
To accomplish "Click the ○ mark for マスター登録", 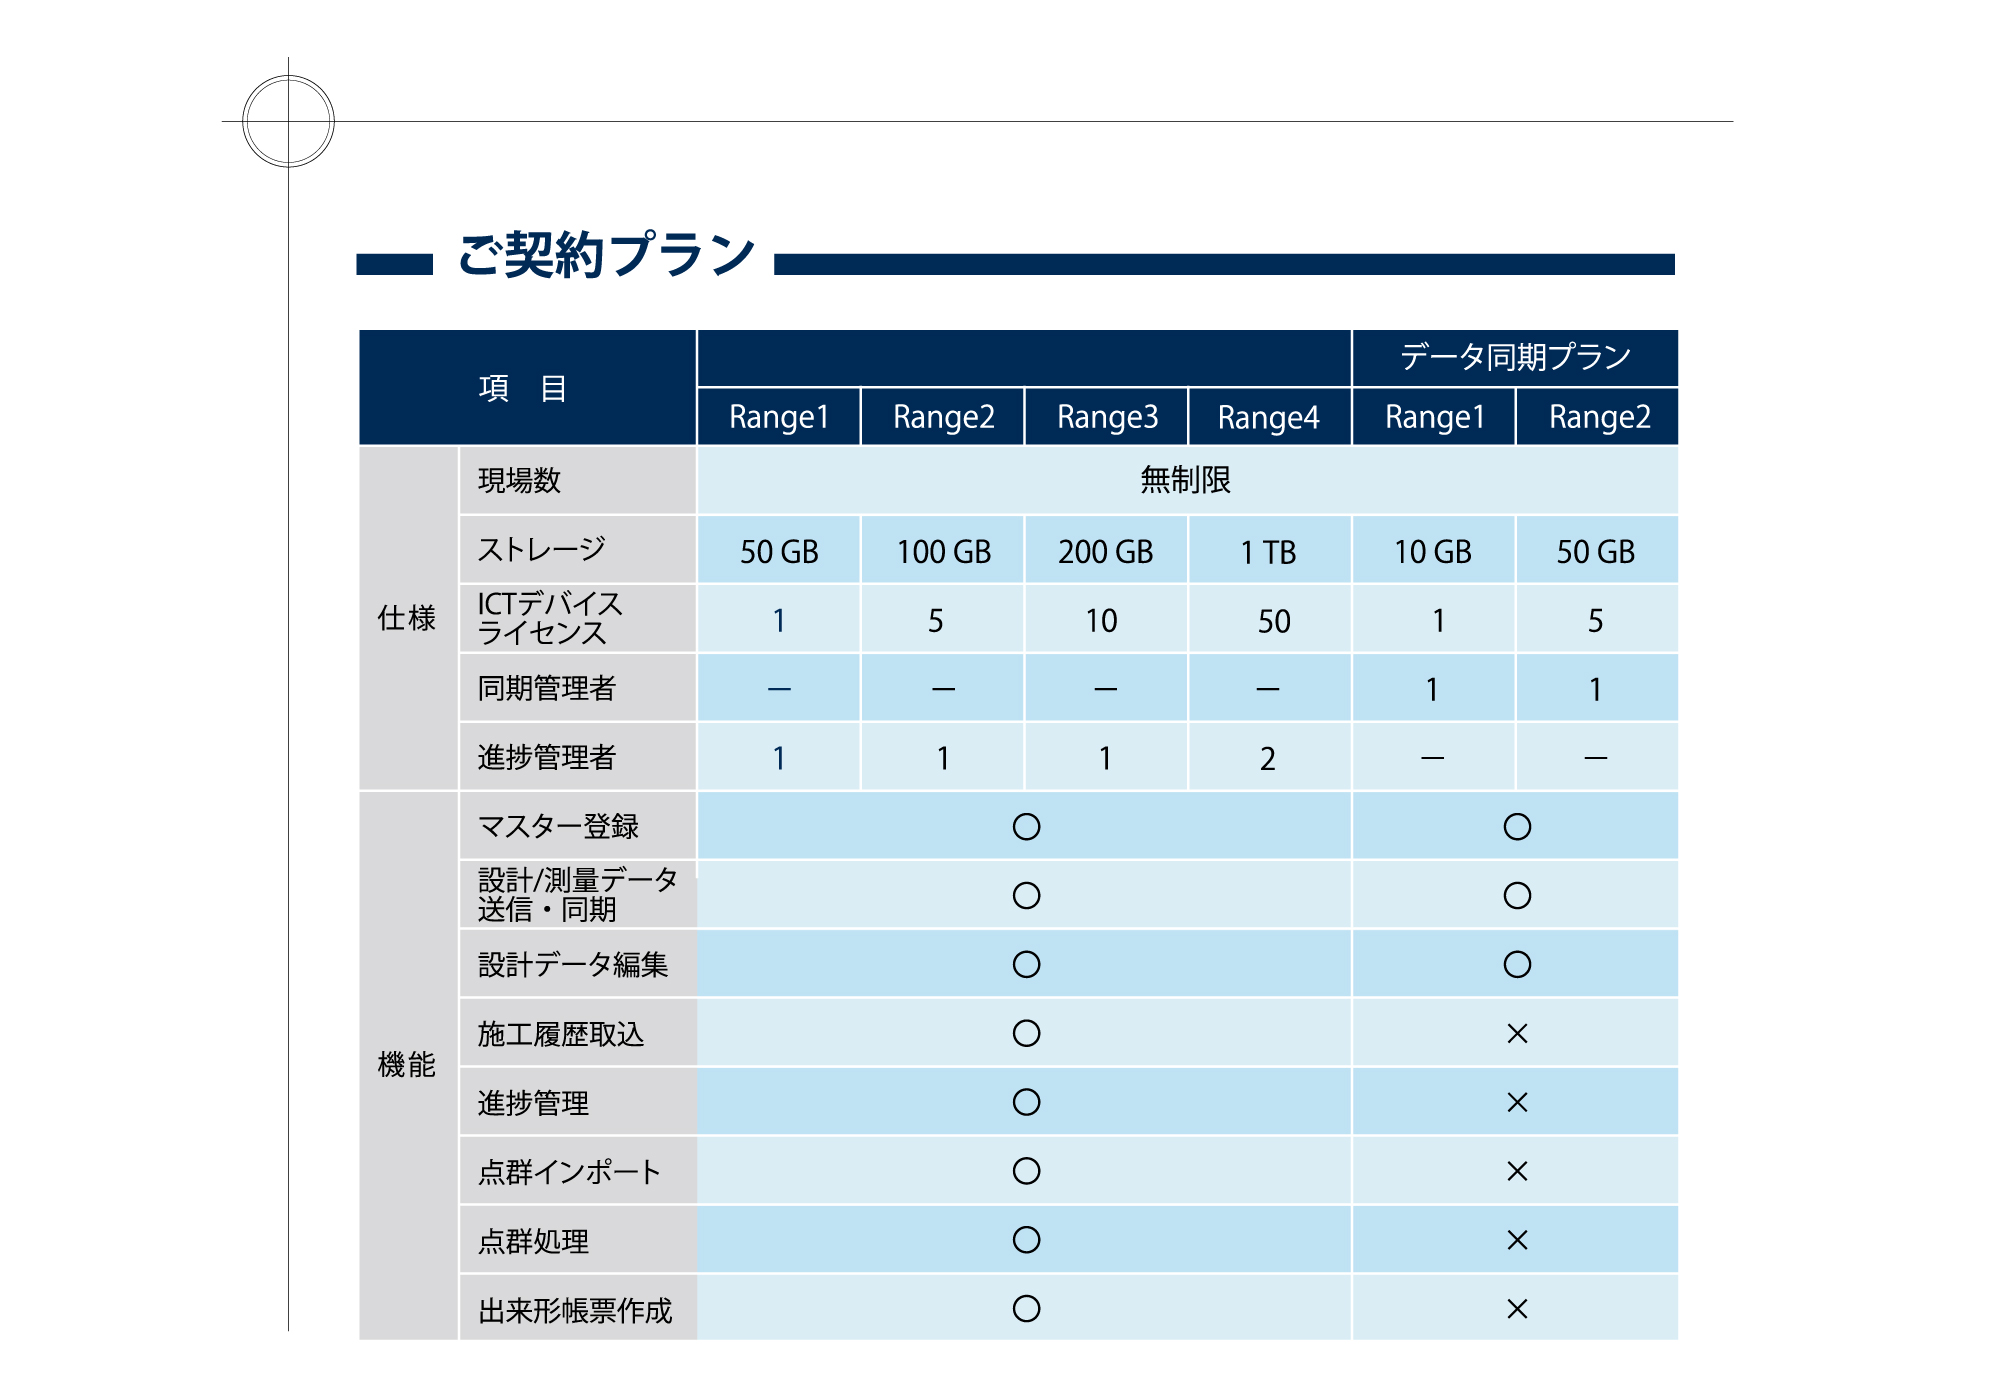I will tap(1025, 827).
